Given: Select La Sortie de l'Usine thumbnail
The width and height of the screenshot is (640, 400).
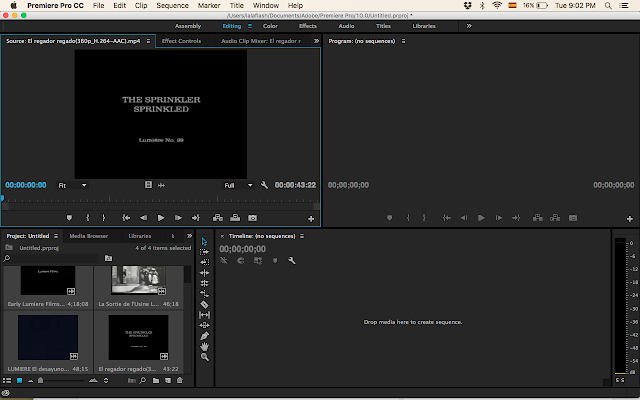Looking at the screenshot, I should click(138, 280).
